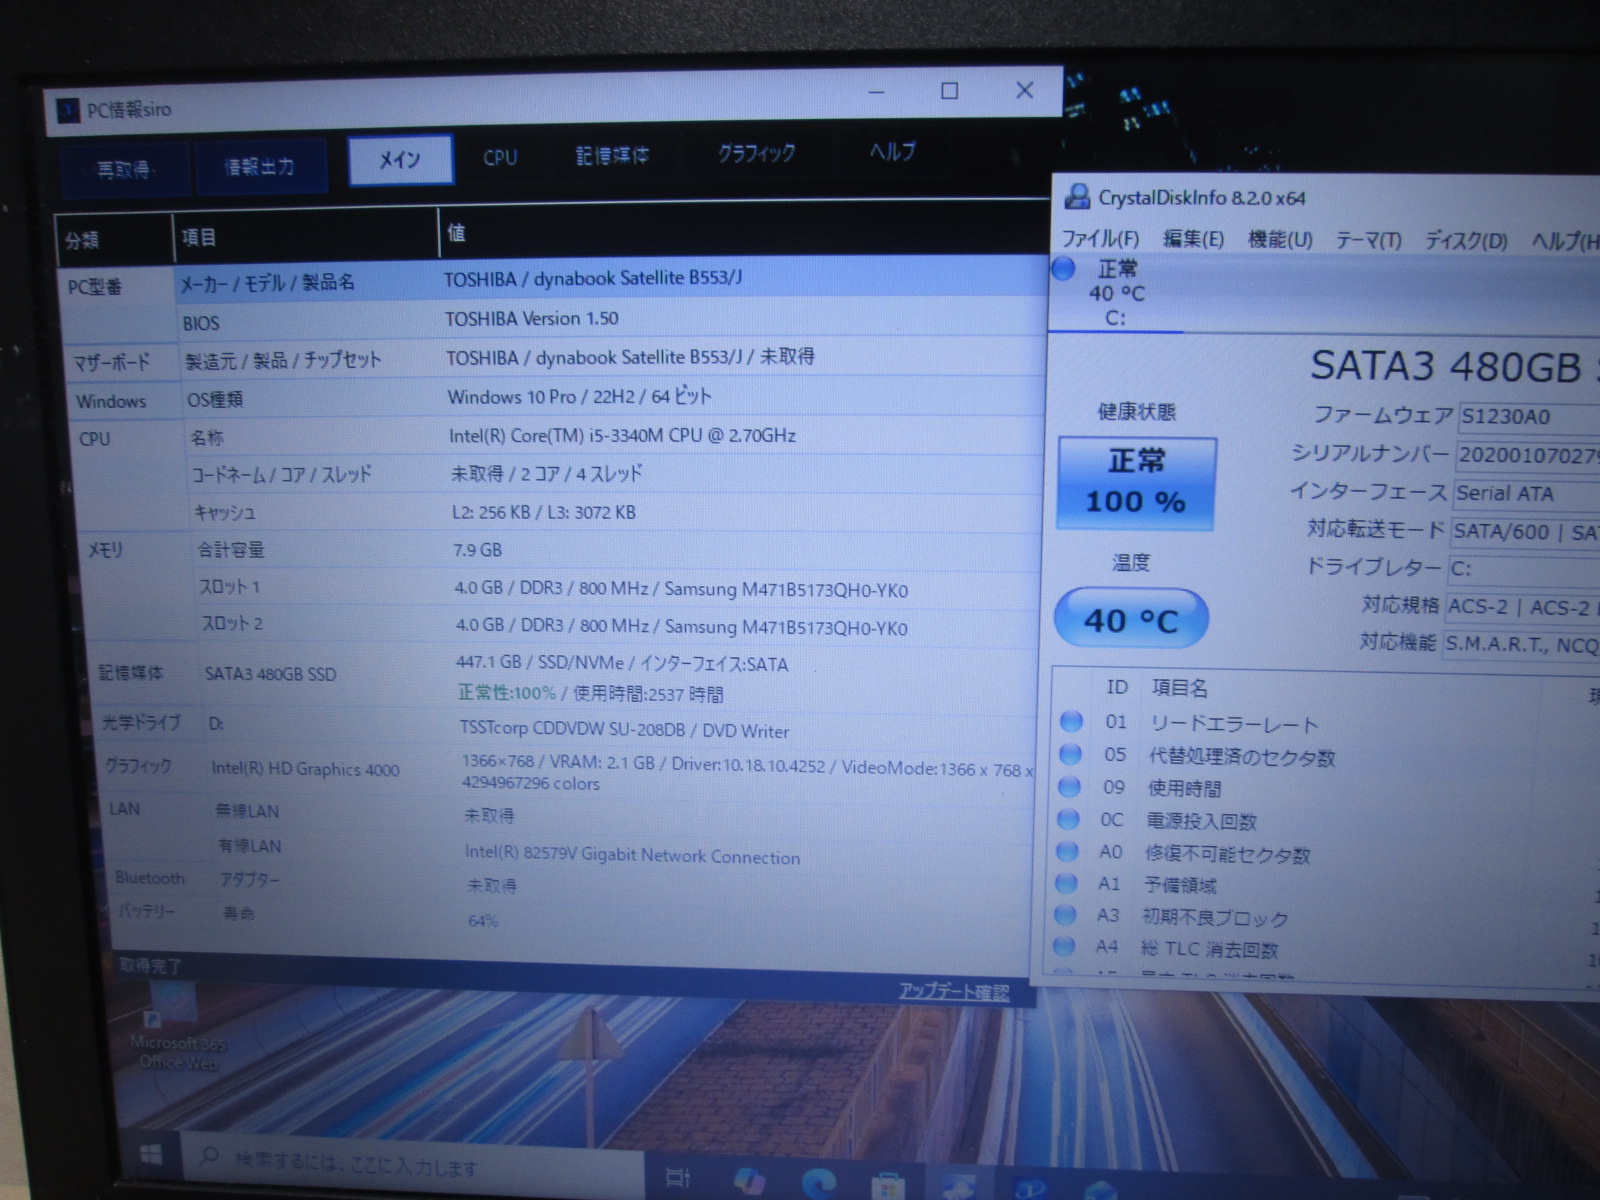
Task: Select the 未取得 / 2 コア / 4 スレッド value
Action: [x=546, y=473]
